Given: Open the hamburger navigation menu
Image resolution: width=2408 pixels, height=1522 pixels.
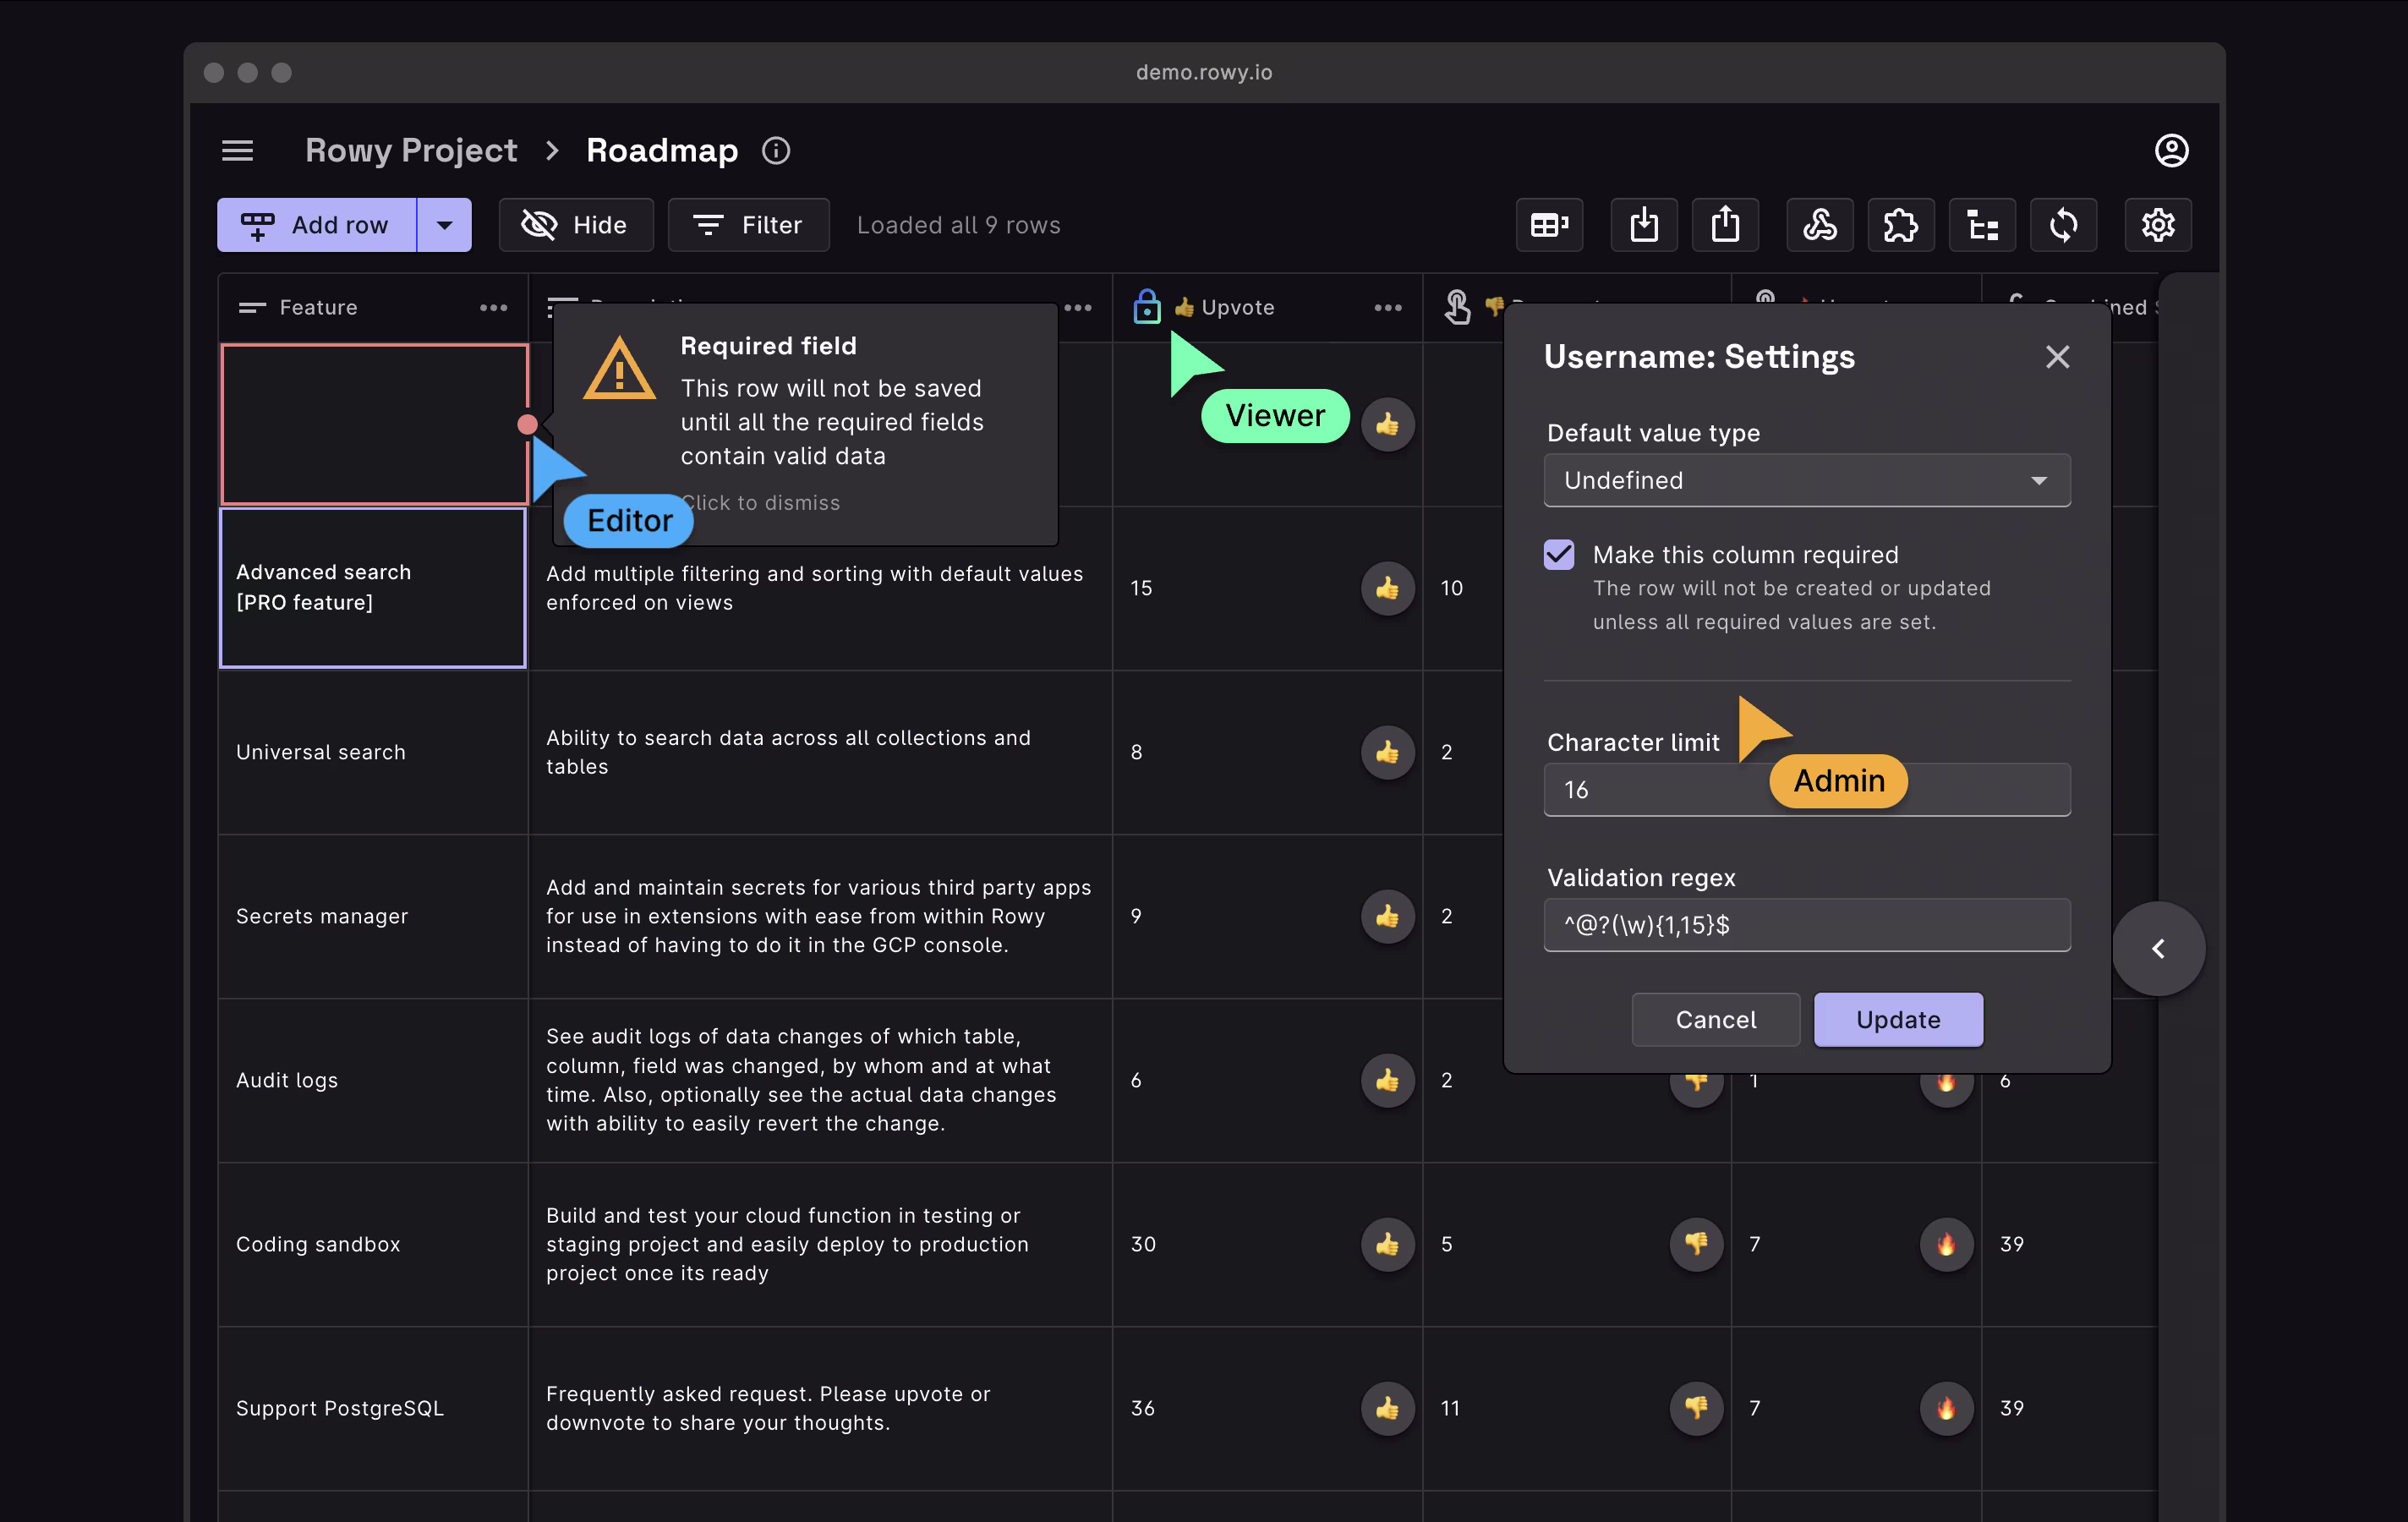Looking at the screenshot, I should pyautogui.click(x=237, y=150).
